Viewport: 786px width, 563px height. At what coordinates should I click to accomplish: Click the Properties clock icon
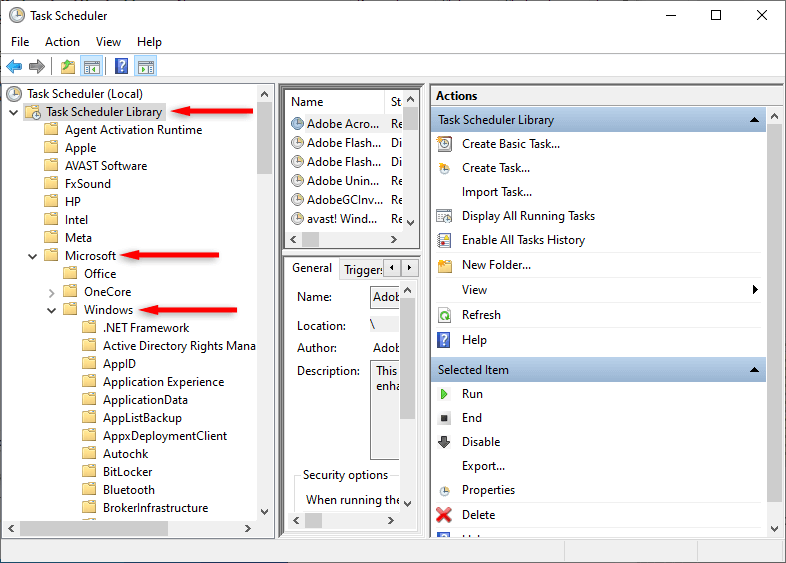(444, 491)
